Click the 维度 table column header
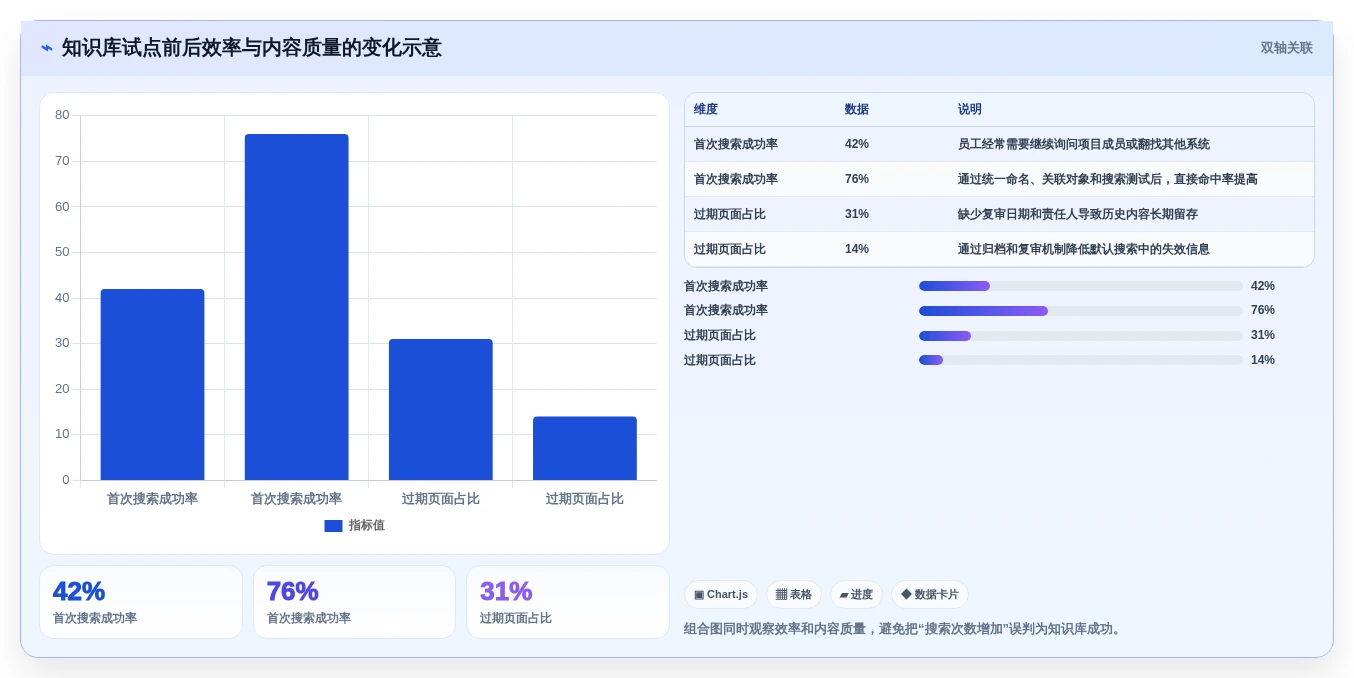The height and width of the screenshot is (678, 1354). coord(706,110)
